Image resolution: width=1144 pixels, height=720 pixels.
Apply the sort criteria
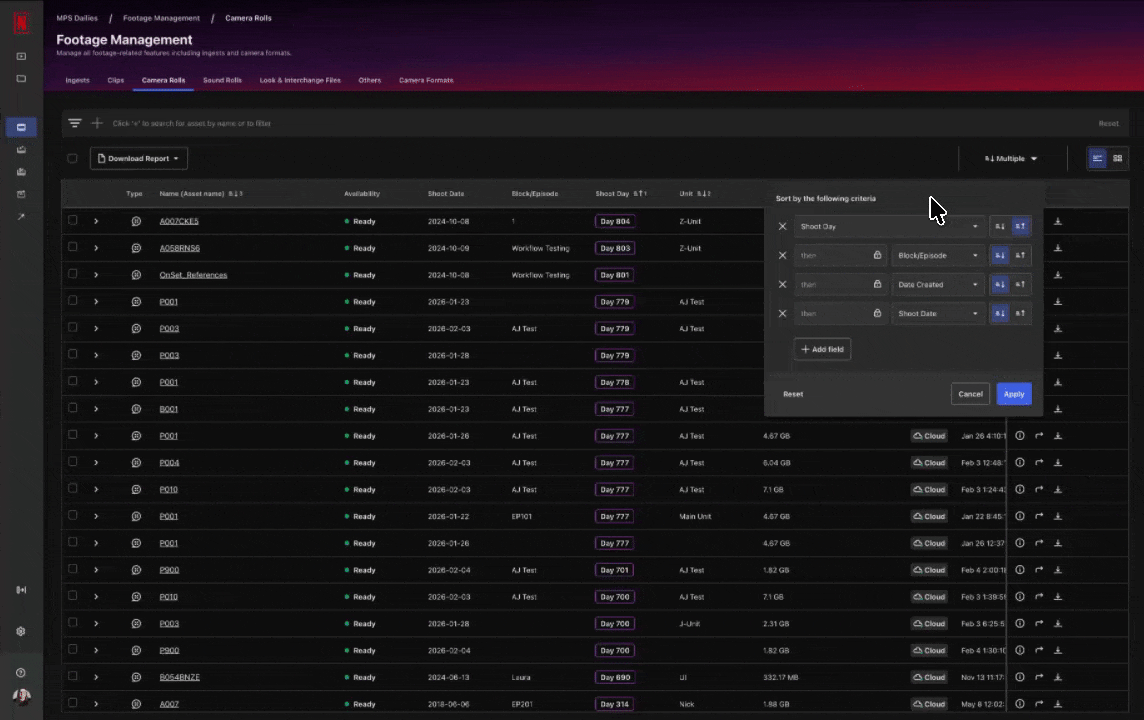1013,394
